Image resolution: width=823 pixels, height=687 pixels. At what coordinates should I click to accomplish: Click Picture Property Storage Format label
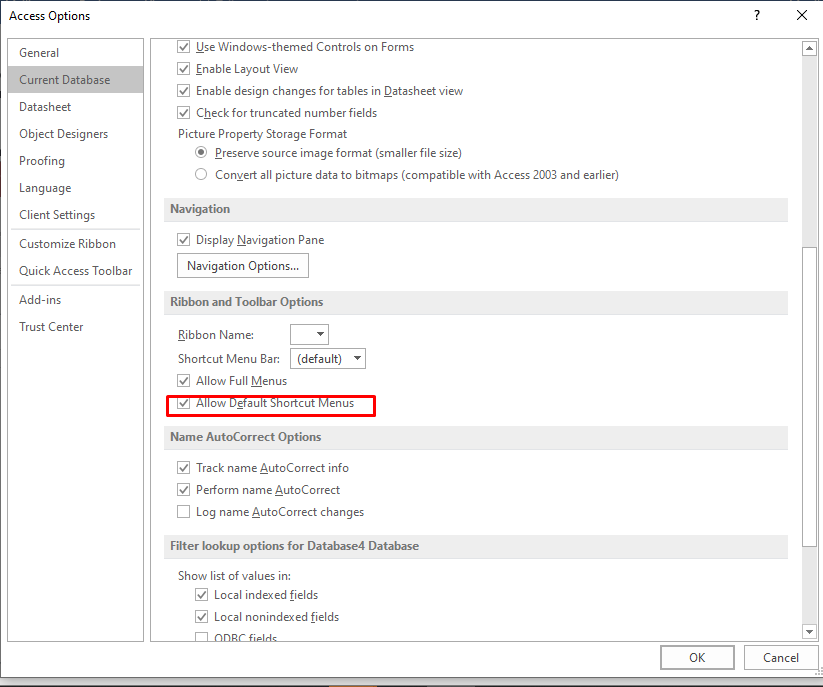pyautogui.click(x=262, y=134)
